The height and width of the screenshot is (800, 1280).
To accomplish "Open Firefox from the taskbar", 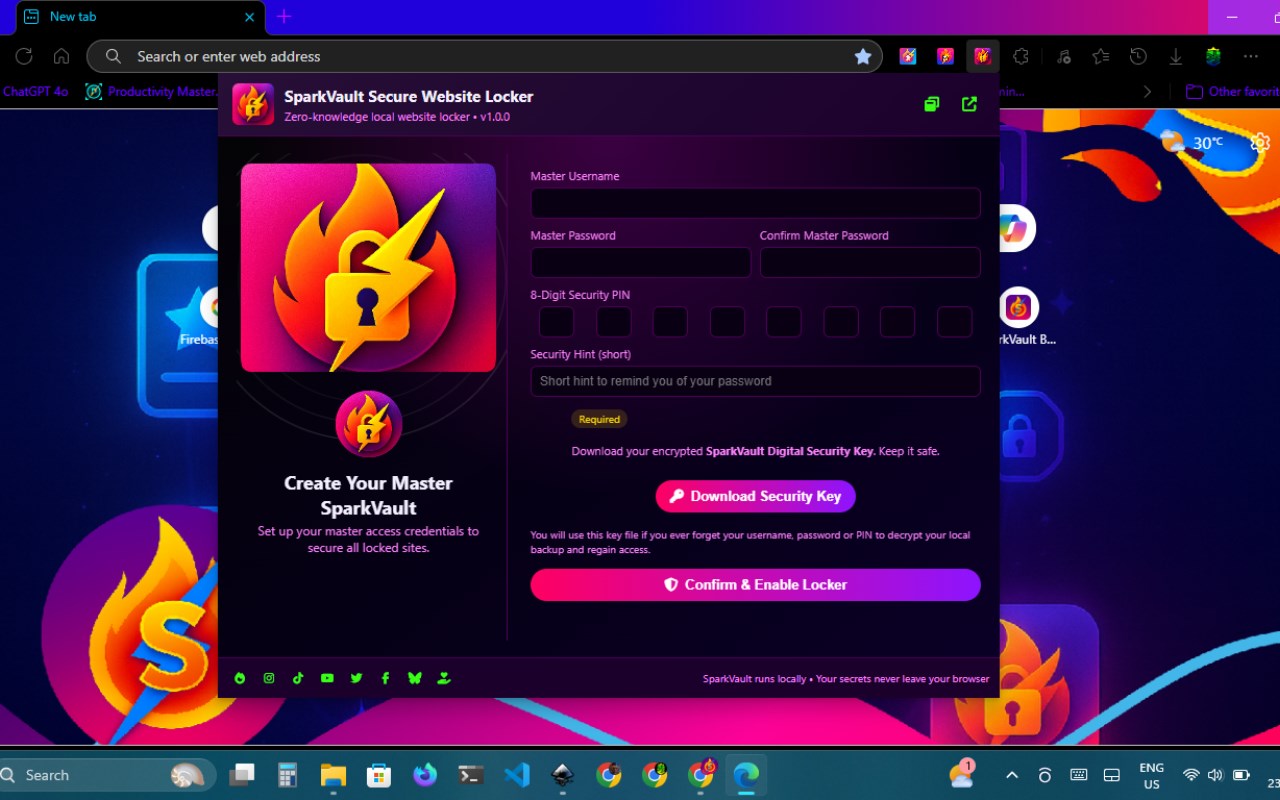I will click(x=425, y=774).
